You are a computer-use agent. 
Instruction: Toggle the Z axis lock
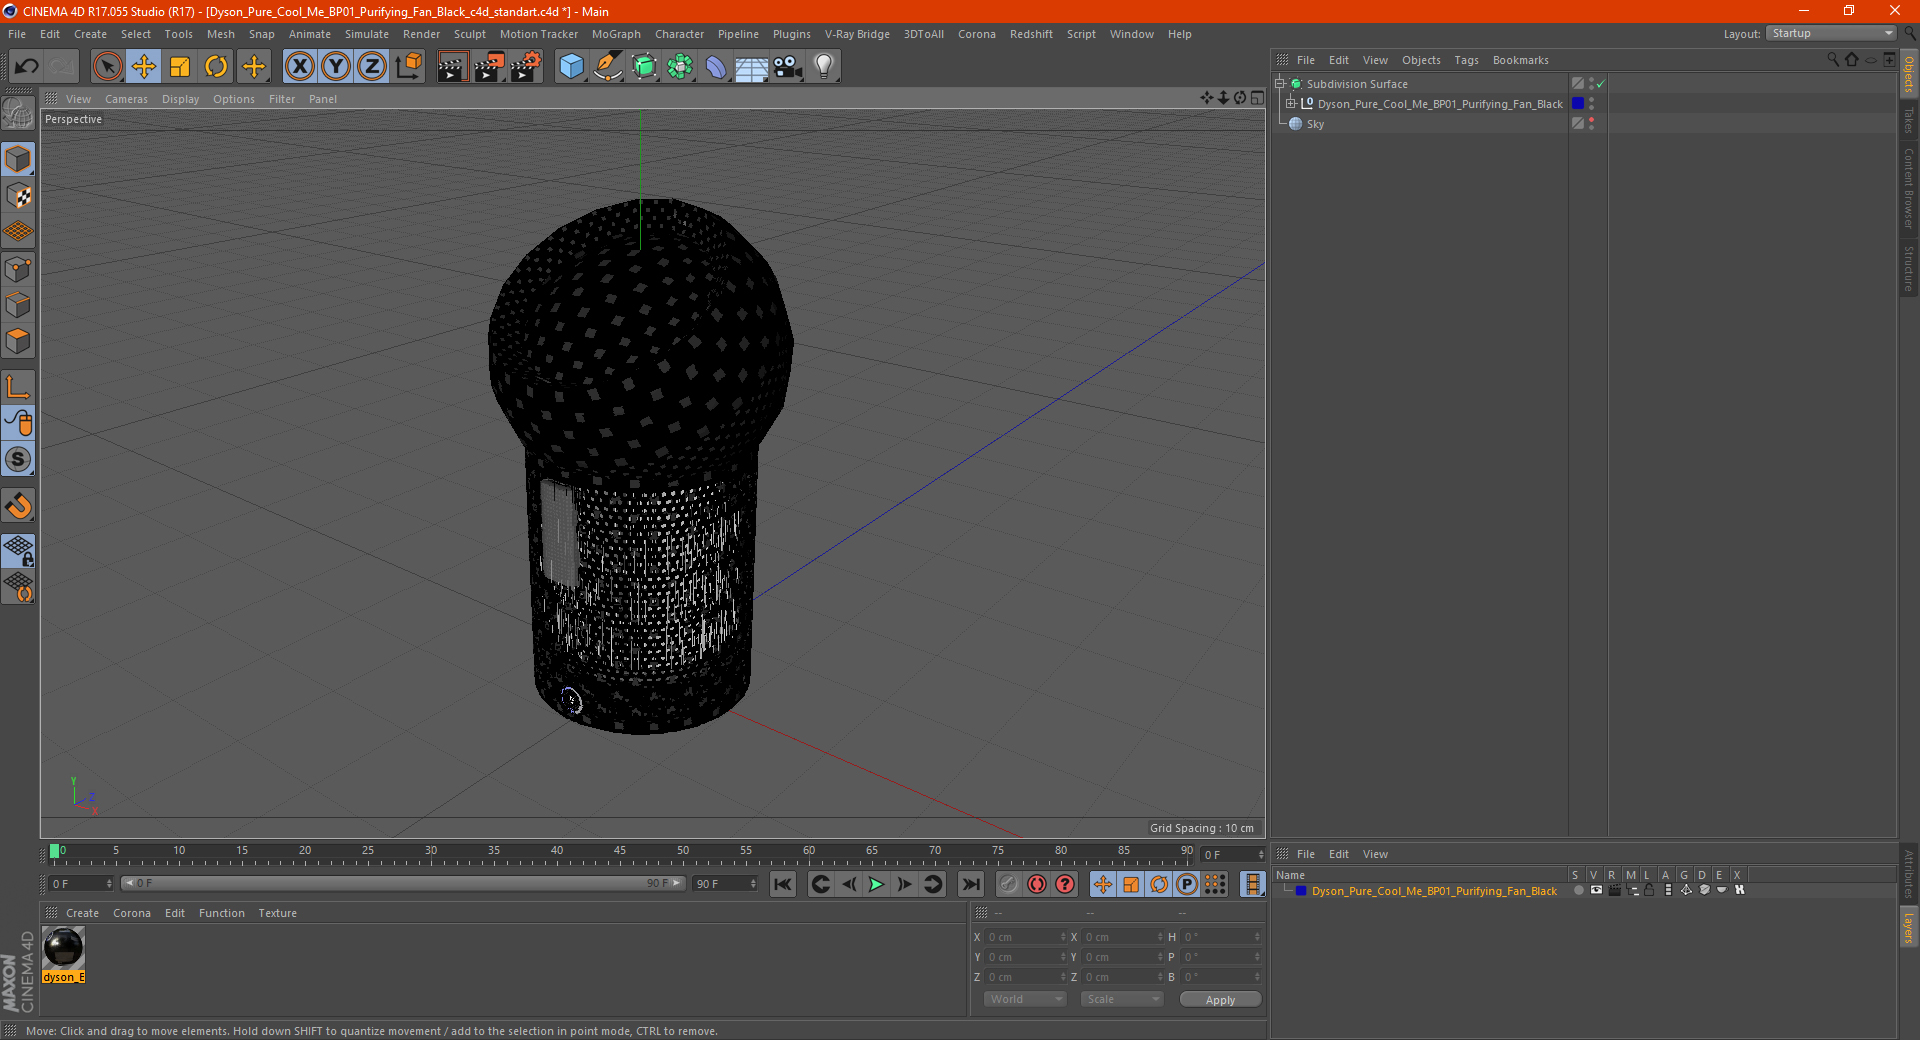(372, 67)
